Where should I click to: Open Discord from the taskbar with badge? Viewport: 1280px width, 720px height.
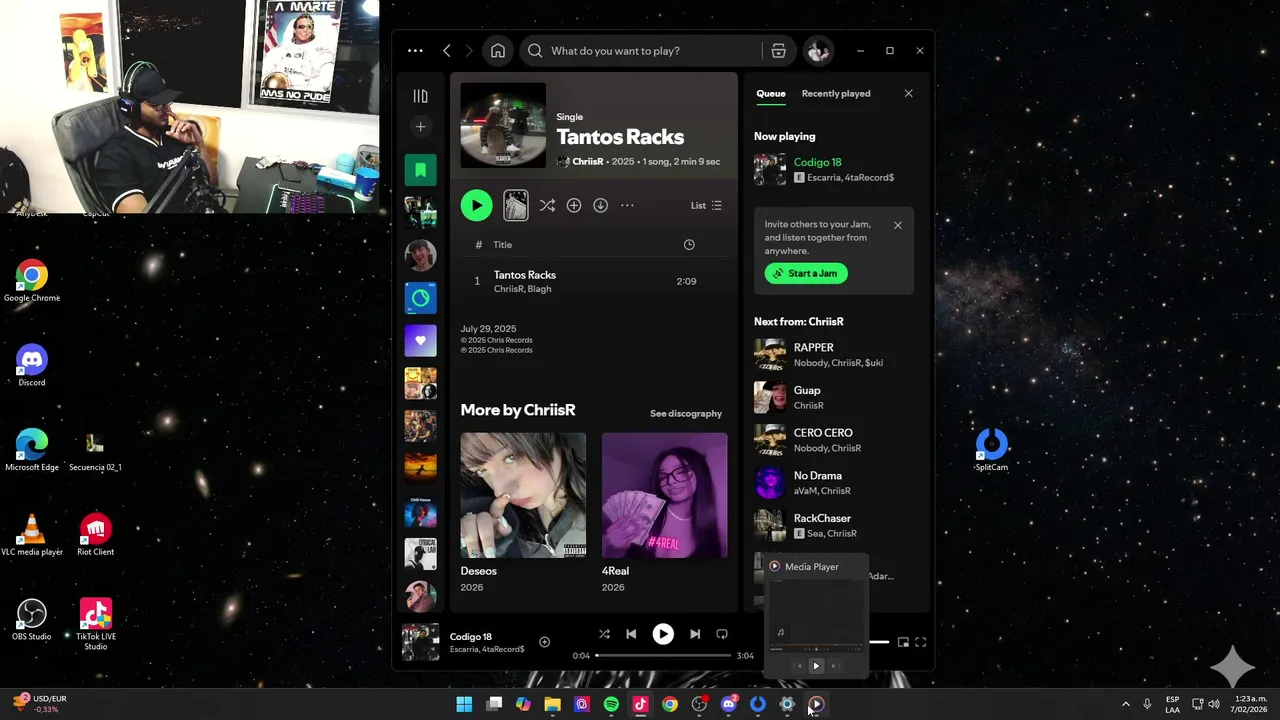point(728,704)
